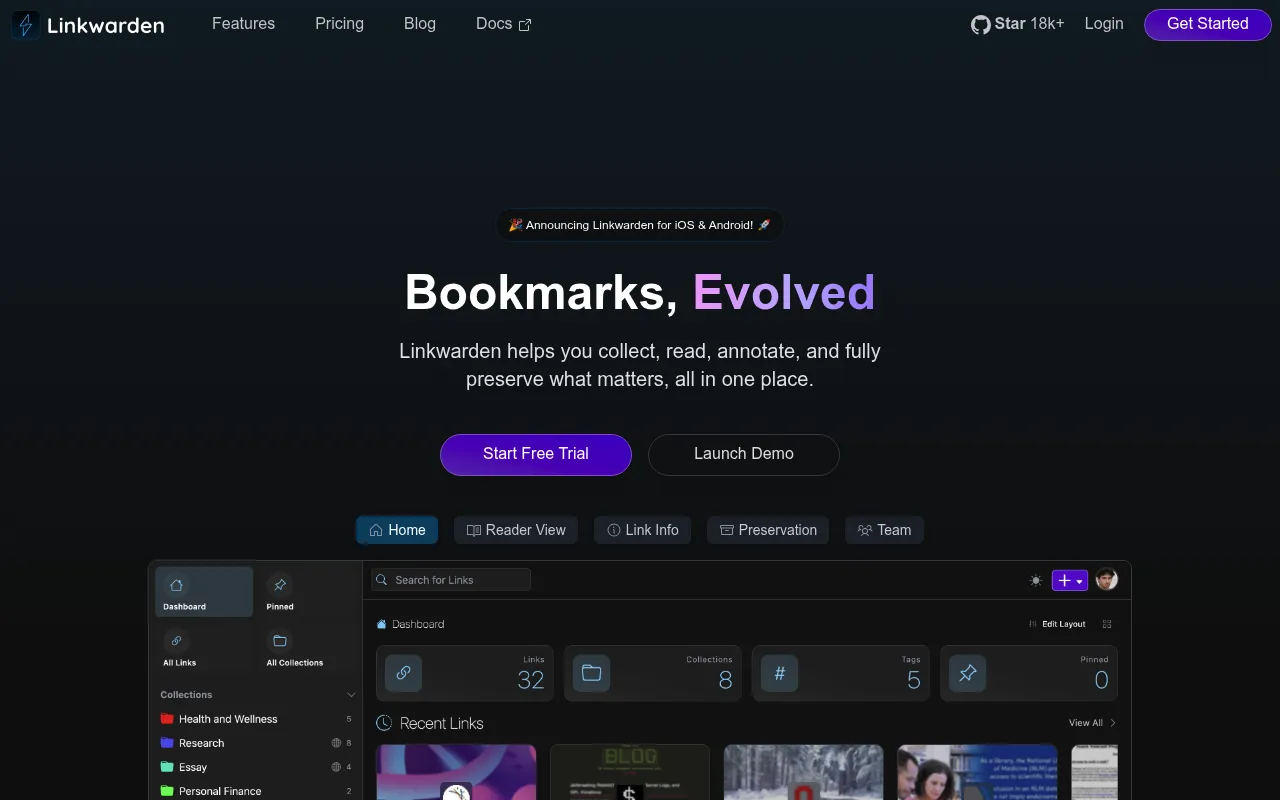Image resolution: width=1280 pixels, height=800 pixels.
Task: Open All Links from the sidebar
Action: 180,648
